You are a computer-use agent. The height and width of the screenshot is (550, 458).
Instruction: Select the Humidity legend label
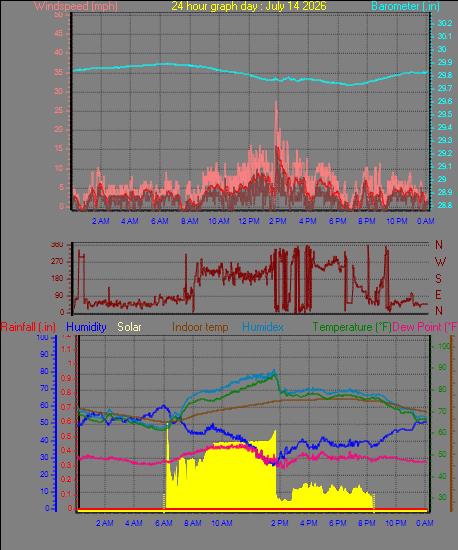pyautogui.click(x=86, y=327)
